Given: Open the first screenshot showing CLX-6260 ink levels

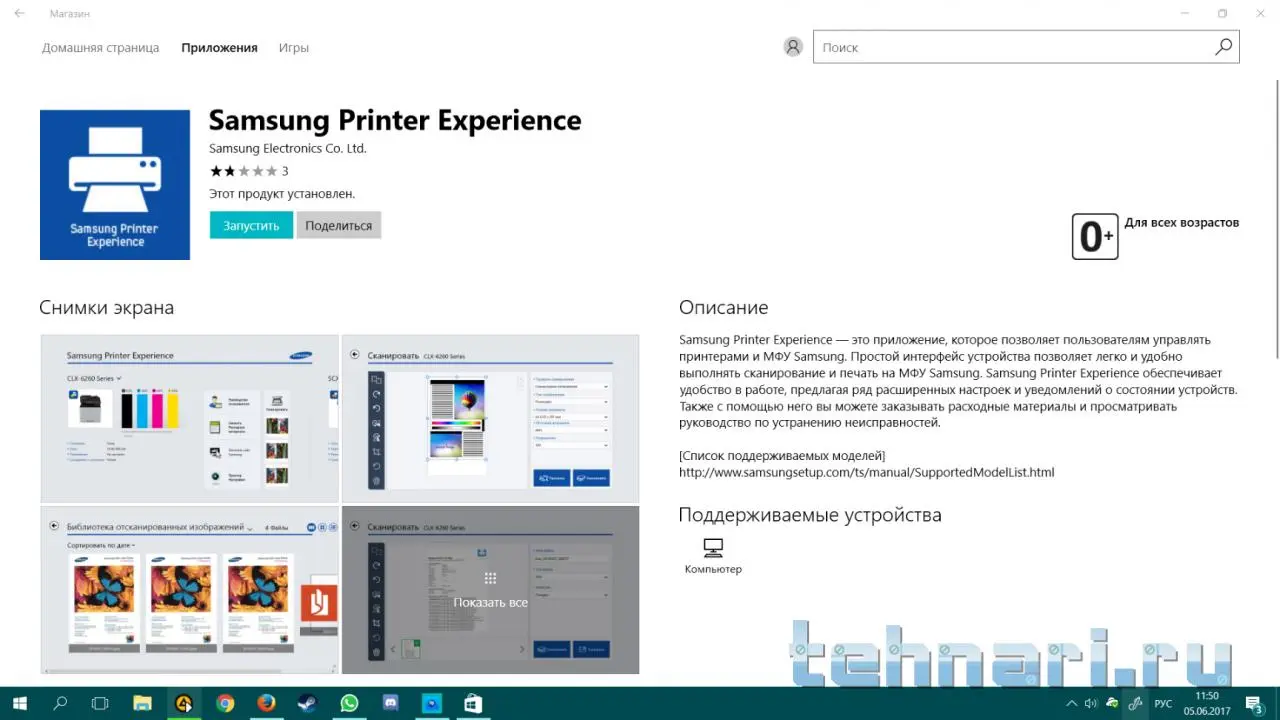Looking at the screenshot, I should coord(190,418).
